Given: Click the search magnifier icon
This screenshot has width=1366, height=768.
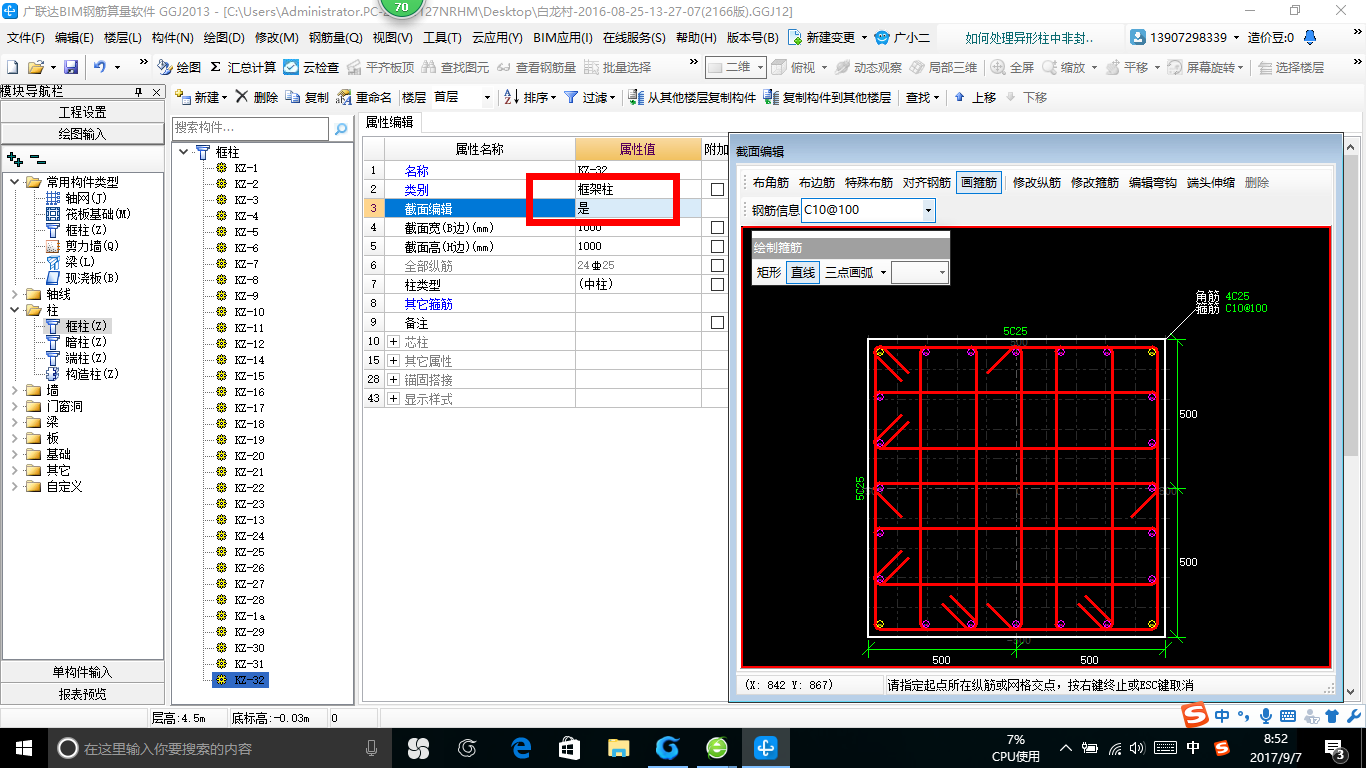Looking at the screenshot, I should 341,128.
